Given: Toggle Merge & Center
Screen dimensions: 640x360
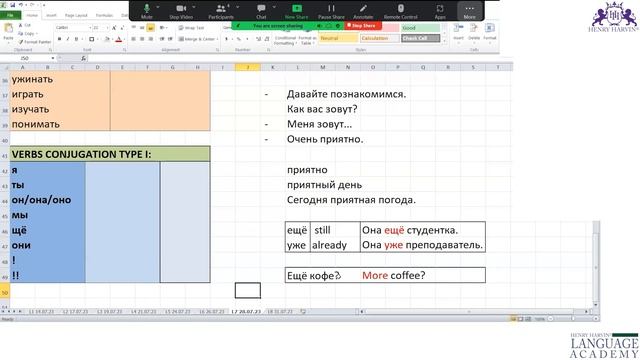Looking at the screenshot, I should click(197, 39).
